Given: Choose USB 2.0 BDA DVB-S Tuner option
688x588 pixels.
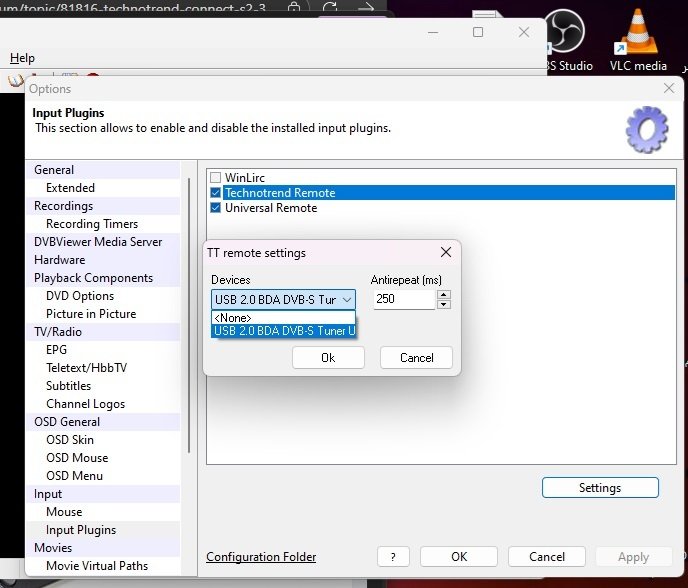Looking at the screenshot, I should click(283, 330).
